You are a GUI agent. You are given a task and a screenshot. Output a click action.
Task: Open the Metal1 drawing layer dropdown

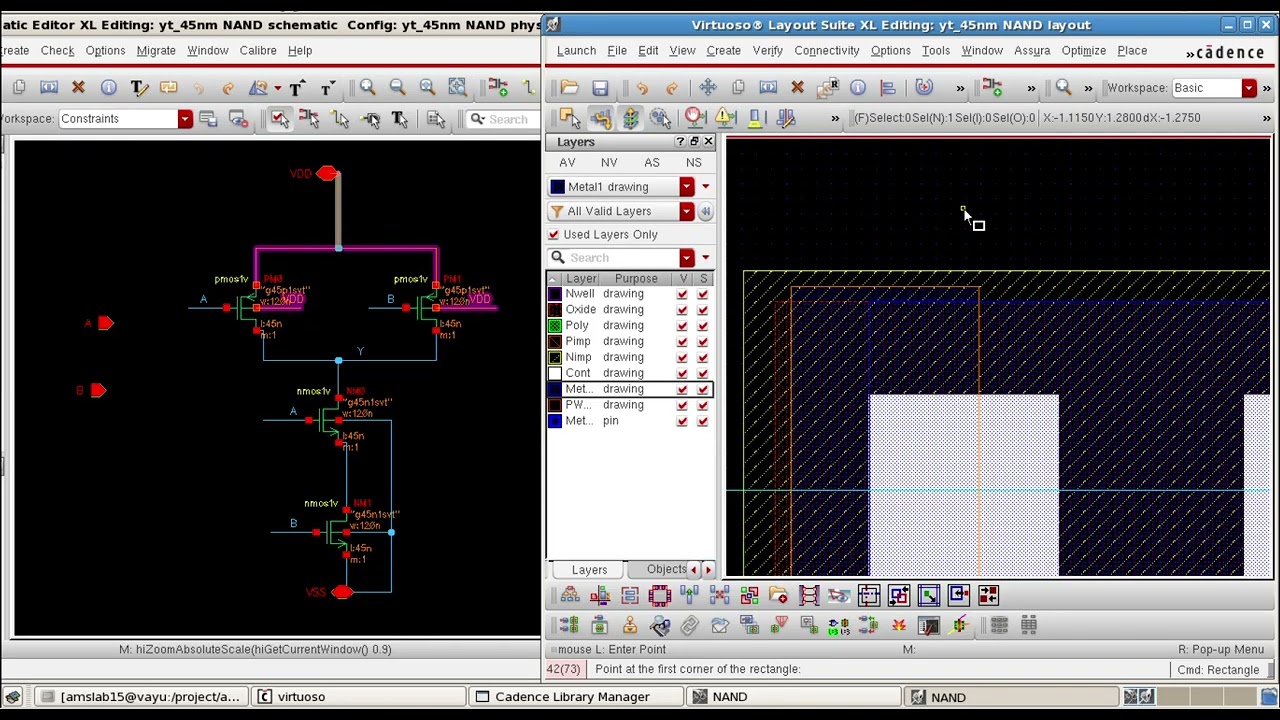click(x=686, y=187)
